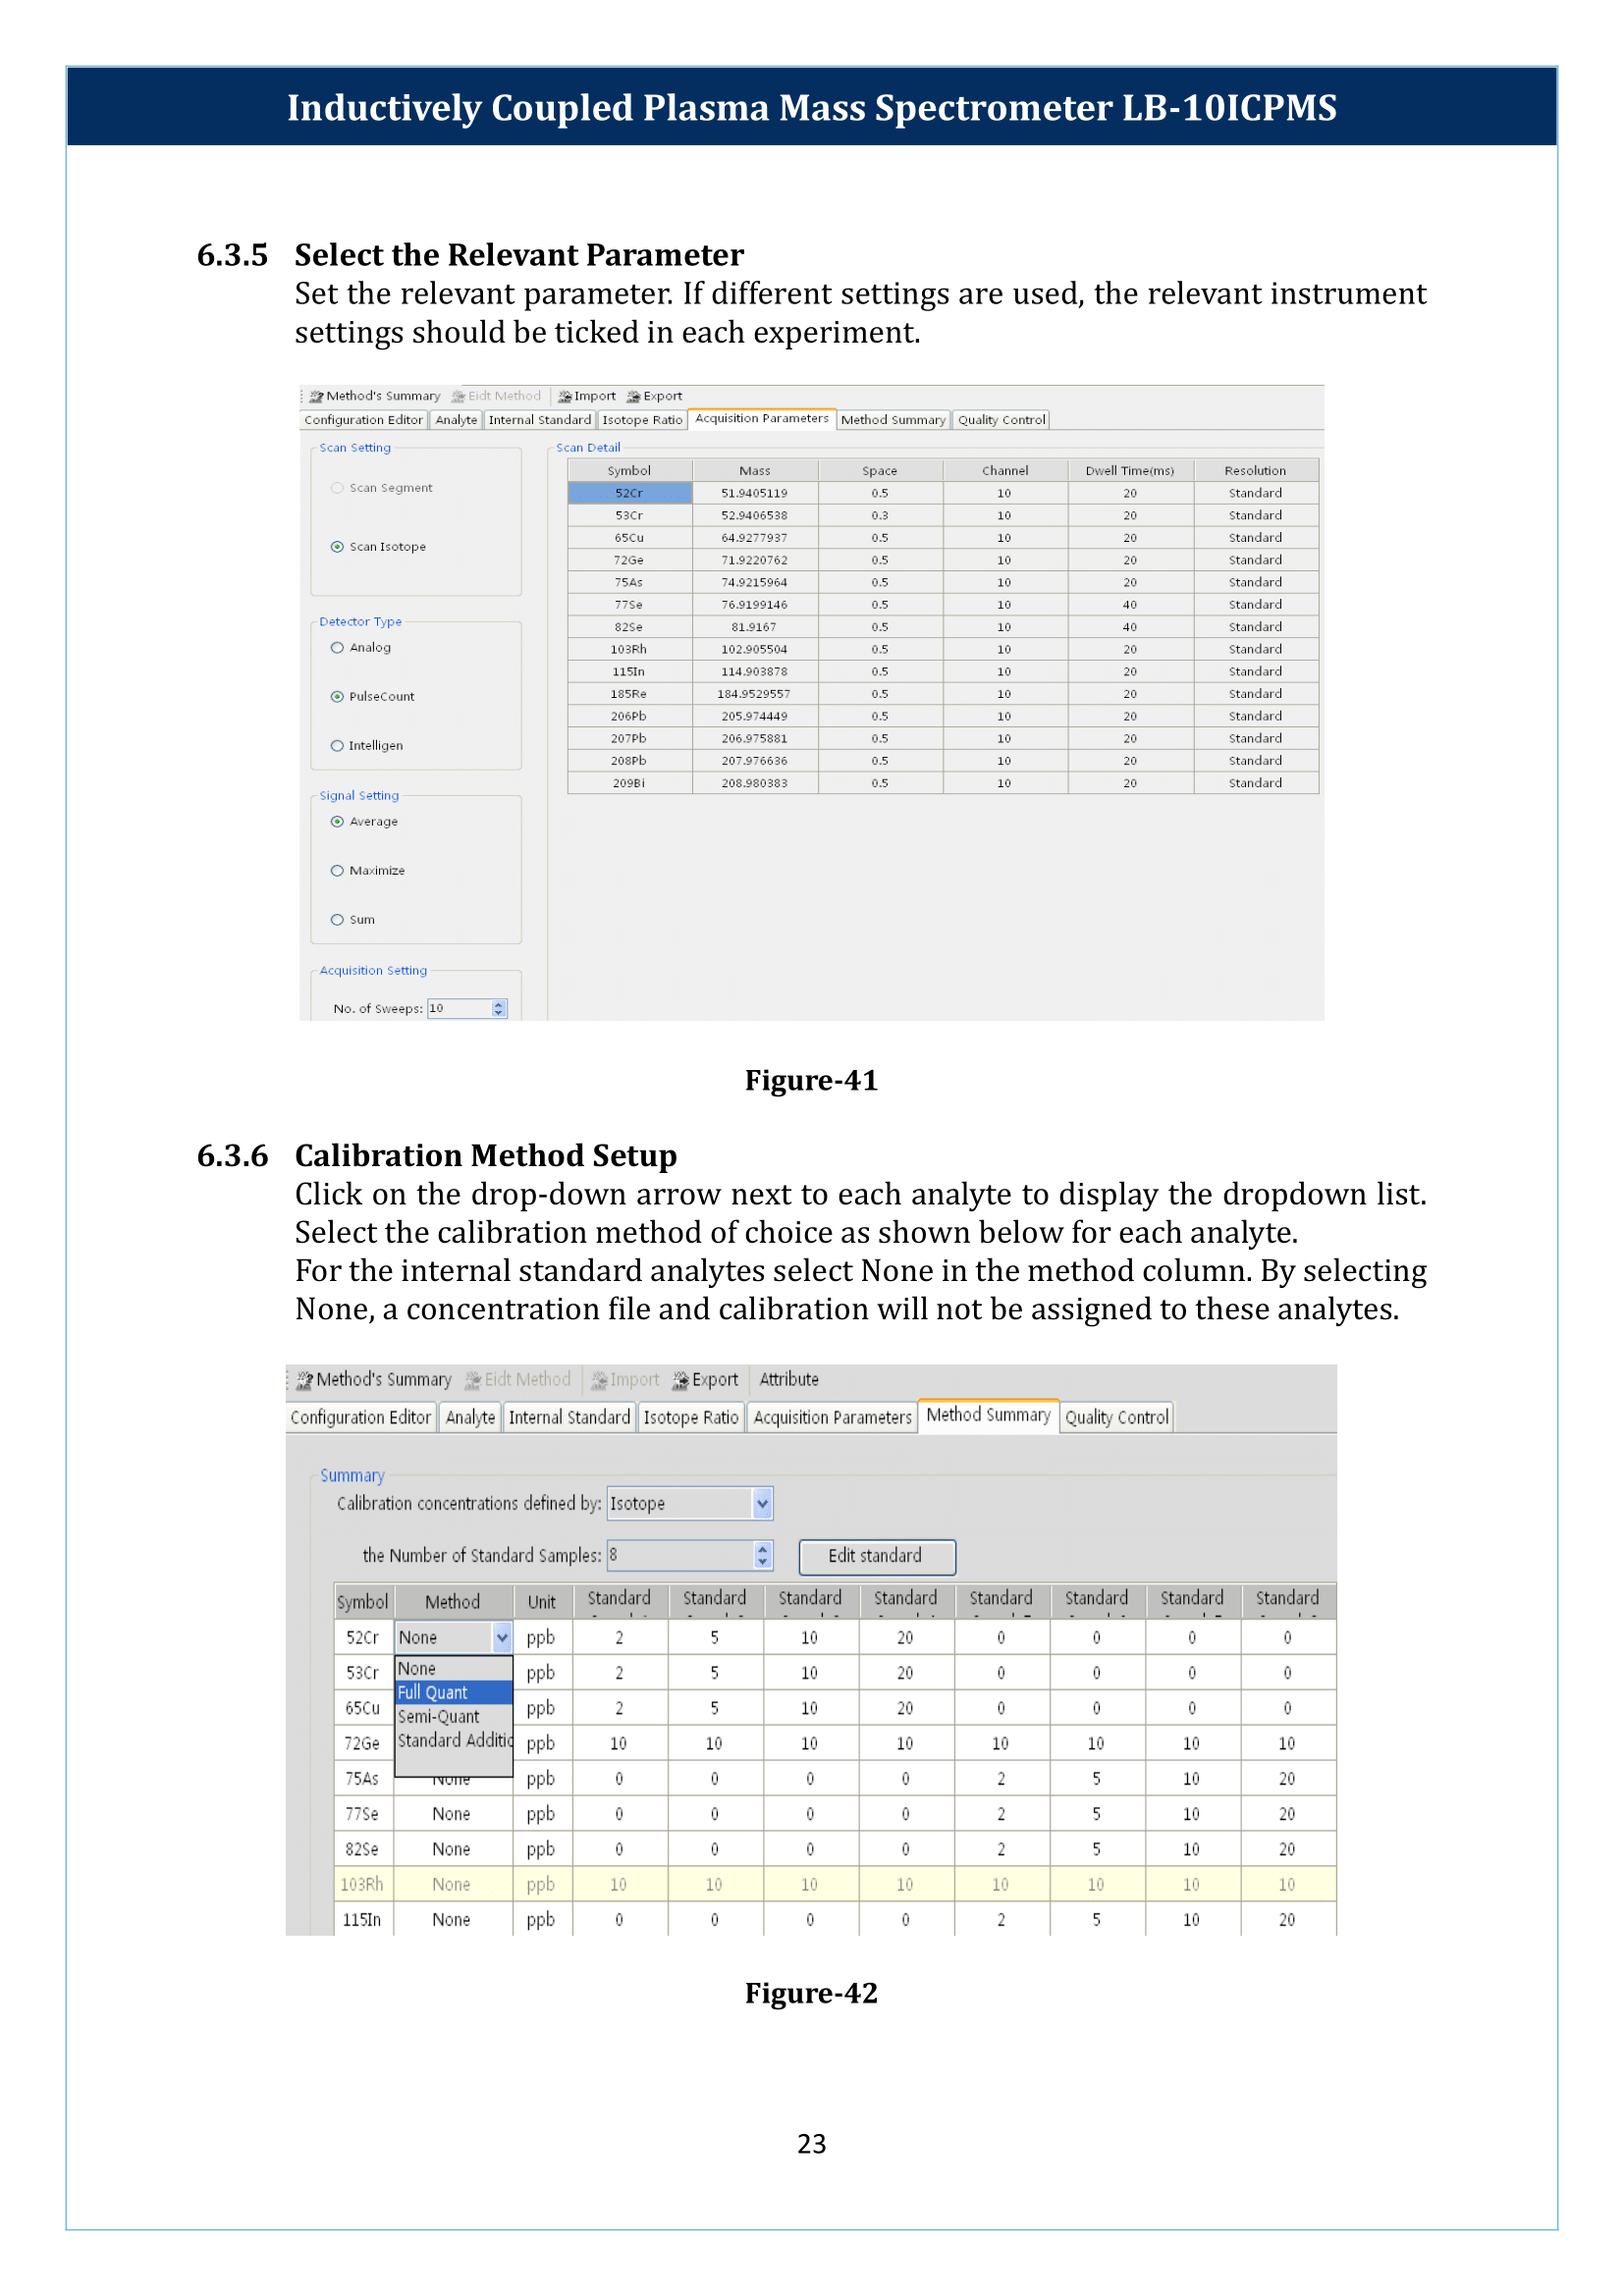
Task: Open Method's Summary from Figure-42's toolbar
Action: pyautogui.click(x=374, y=1380)
